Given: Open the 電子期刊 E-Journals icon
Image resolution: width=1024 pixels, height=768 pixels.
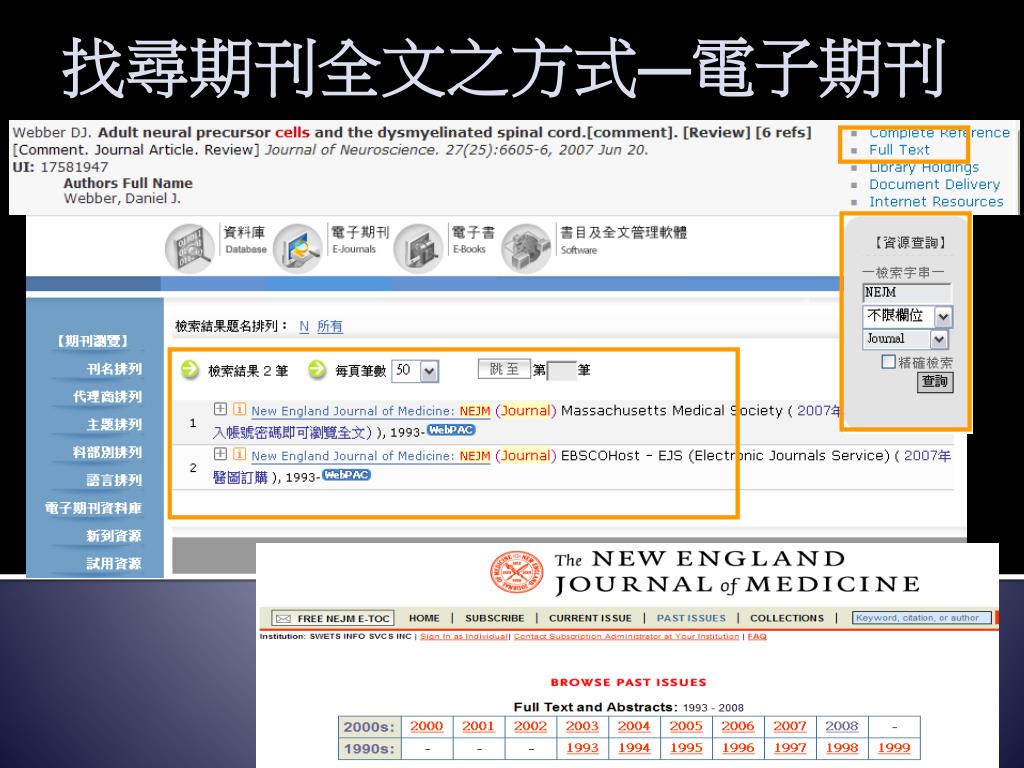Looking at the screenshot, I should coord(298,248).
